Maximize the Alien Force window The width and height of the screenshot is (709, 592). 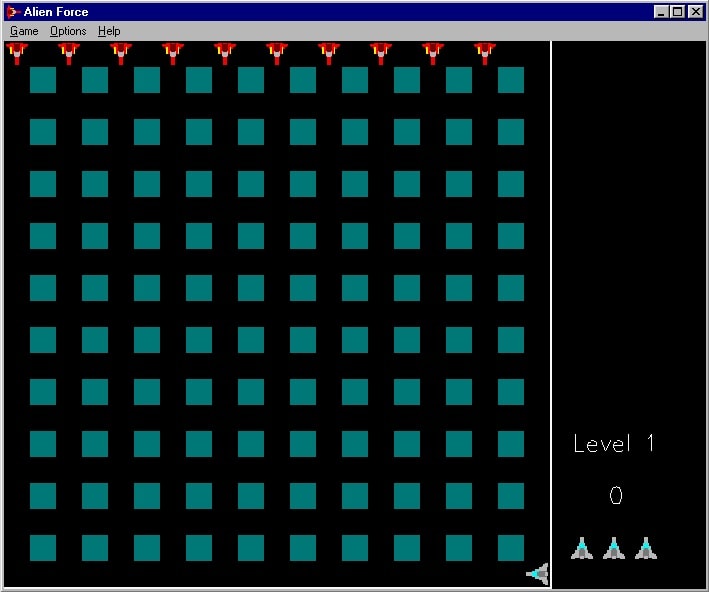[x=678, y=12]
